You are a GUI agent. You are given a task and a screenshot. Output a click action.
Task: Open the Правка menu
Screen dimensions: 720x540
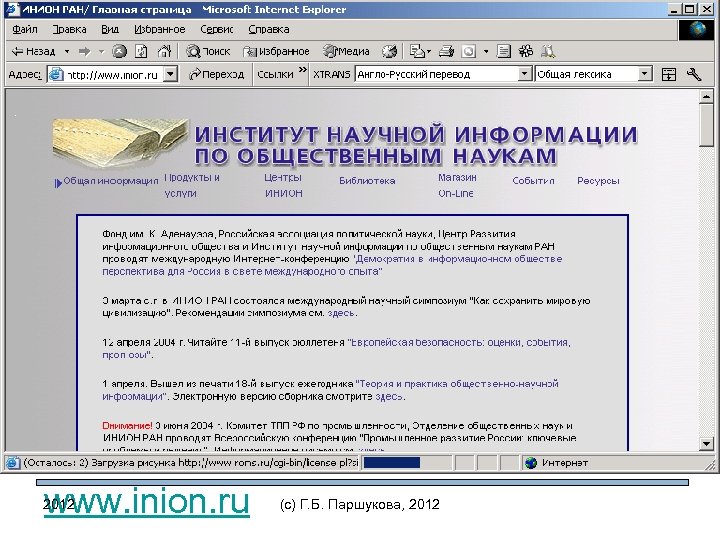69,29
